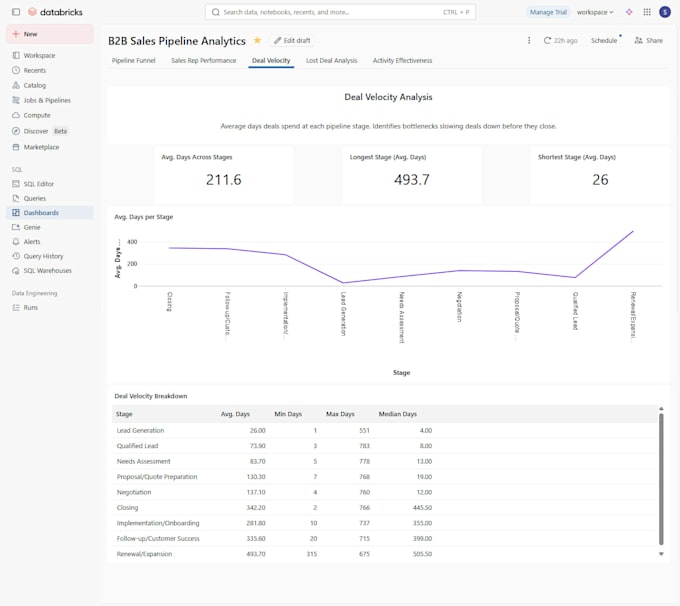Viewport: 680px width, 606px height.
Task: Switch to Sales Rep Performance tab
Action: tap(203, 61)
